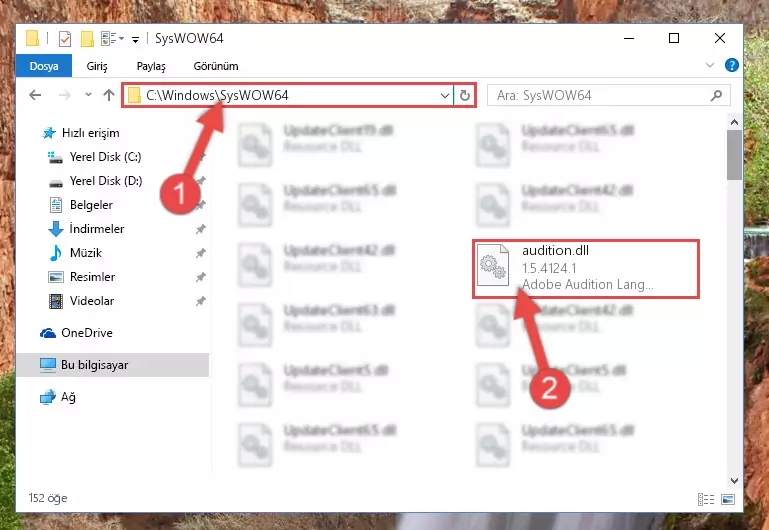The width and height of the screenshot is (769, 530).
Task: Open the view layout quick access dropdown
Action: [112, 38]
